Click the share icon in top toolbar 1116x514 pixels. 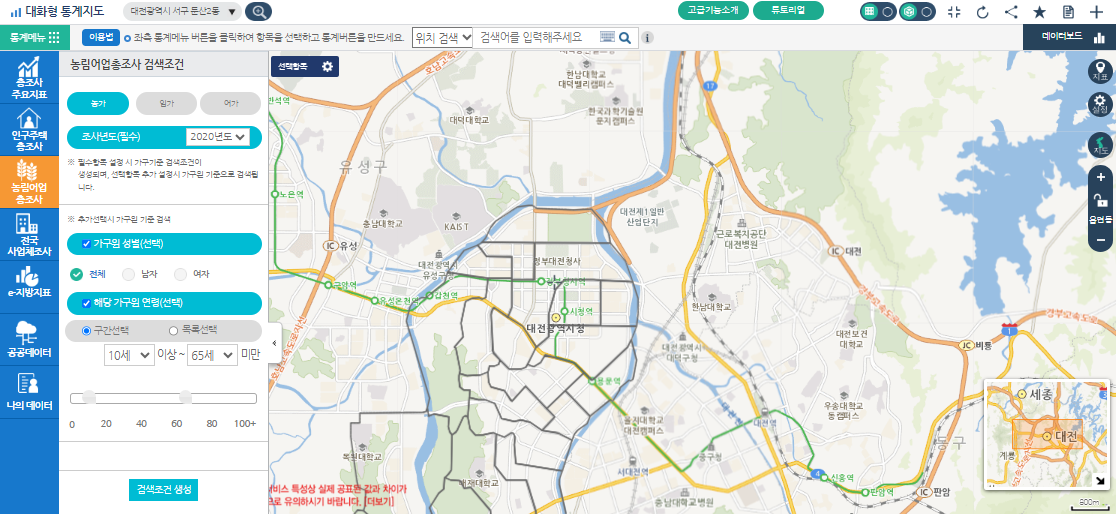click(x=1011, y=12)
